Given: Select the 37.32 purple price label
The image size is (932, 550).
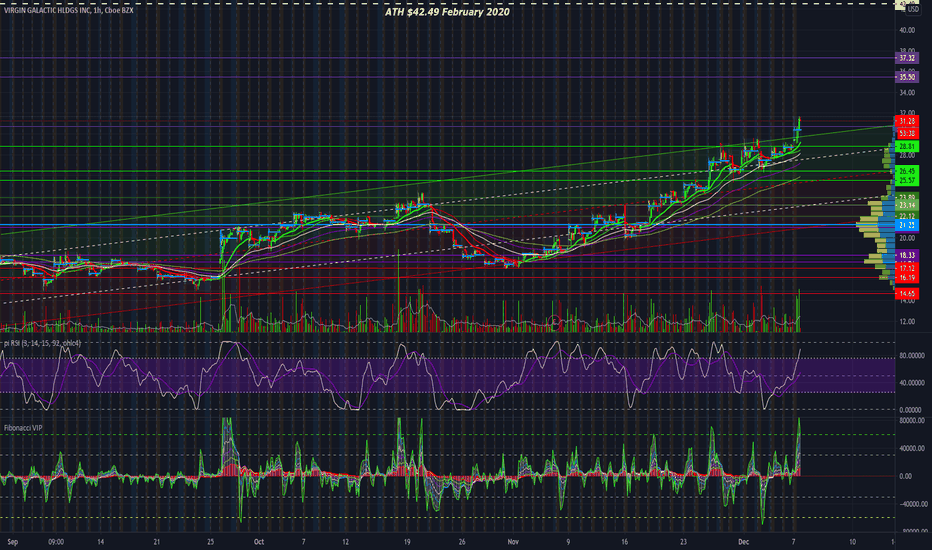Looking at the screenshot, I should tap(907, 58).
